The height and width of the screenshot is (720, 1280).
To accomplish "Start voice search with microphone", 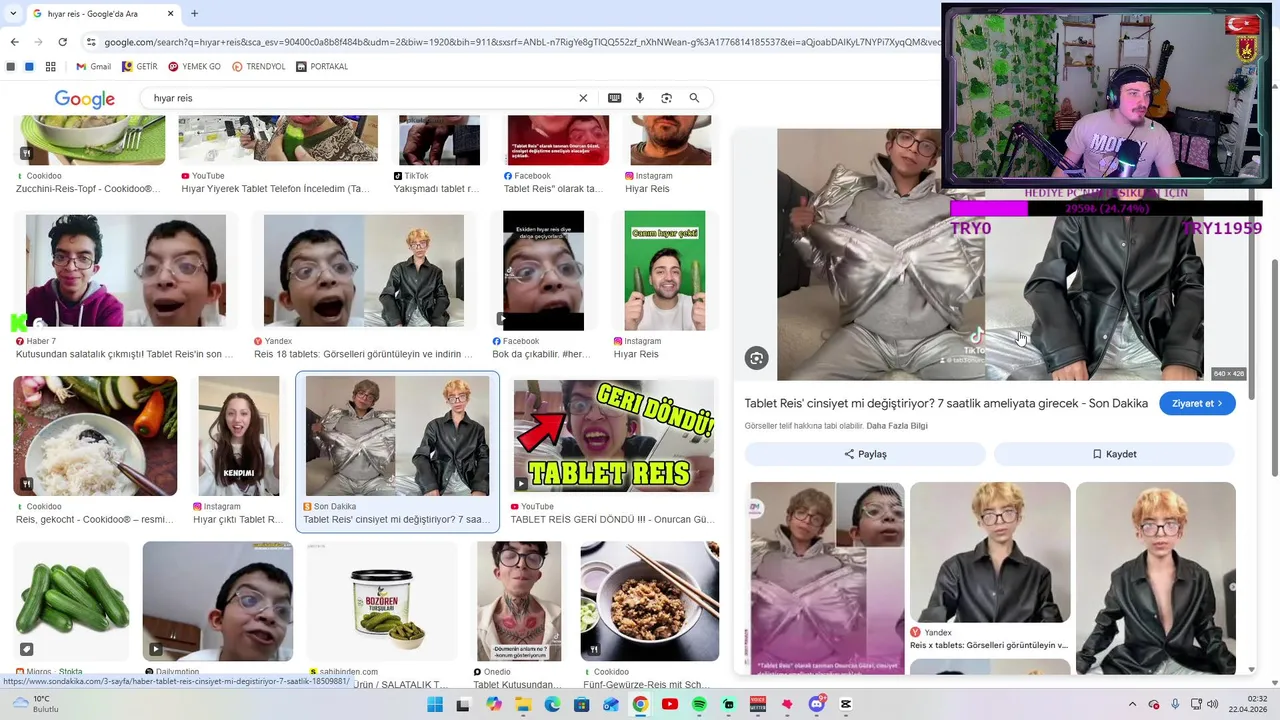I will pos(640,98).
